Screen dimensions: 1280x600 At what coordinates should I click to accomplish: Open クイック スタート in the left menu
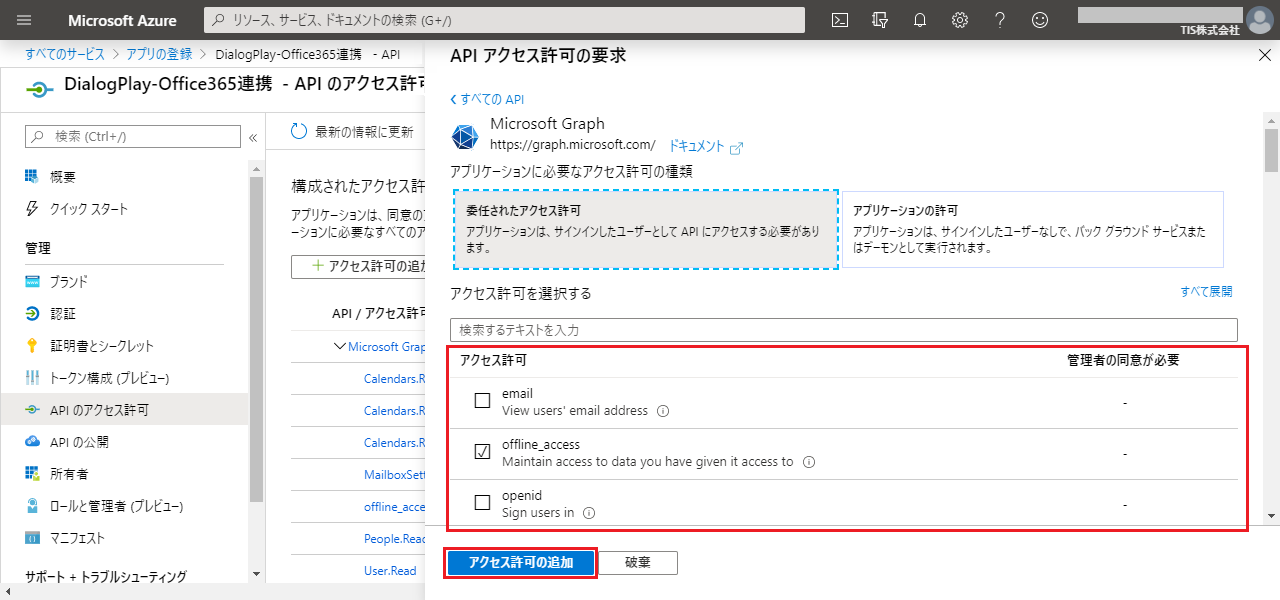88,209
